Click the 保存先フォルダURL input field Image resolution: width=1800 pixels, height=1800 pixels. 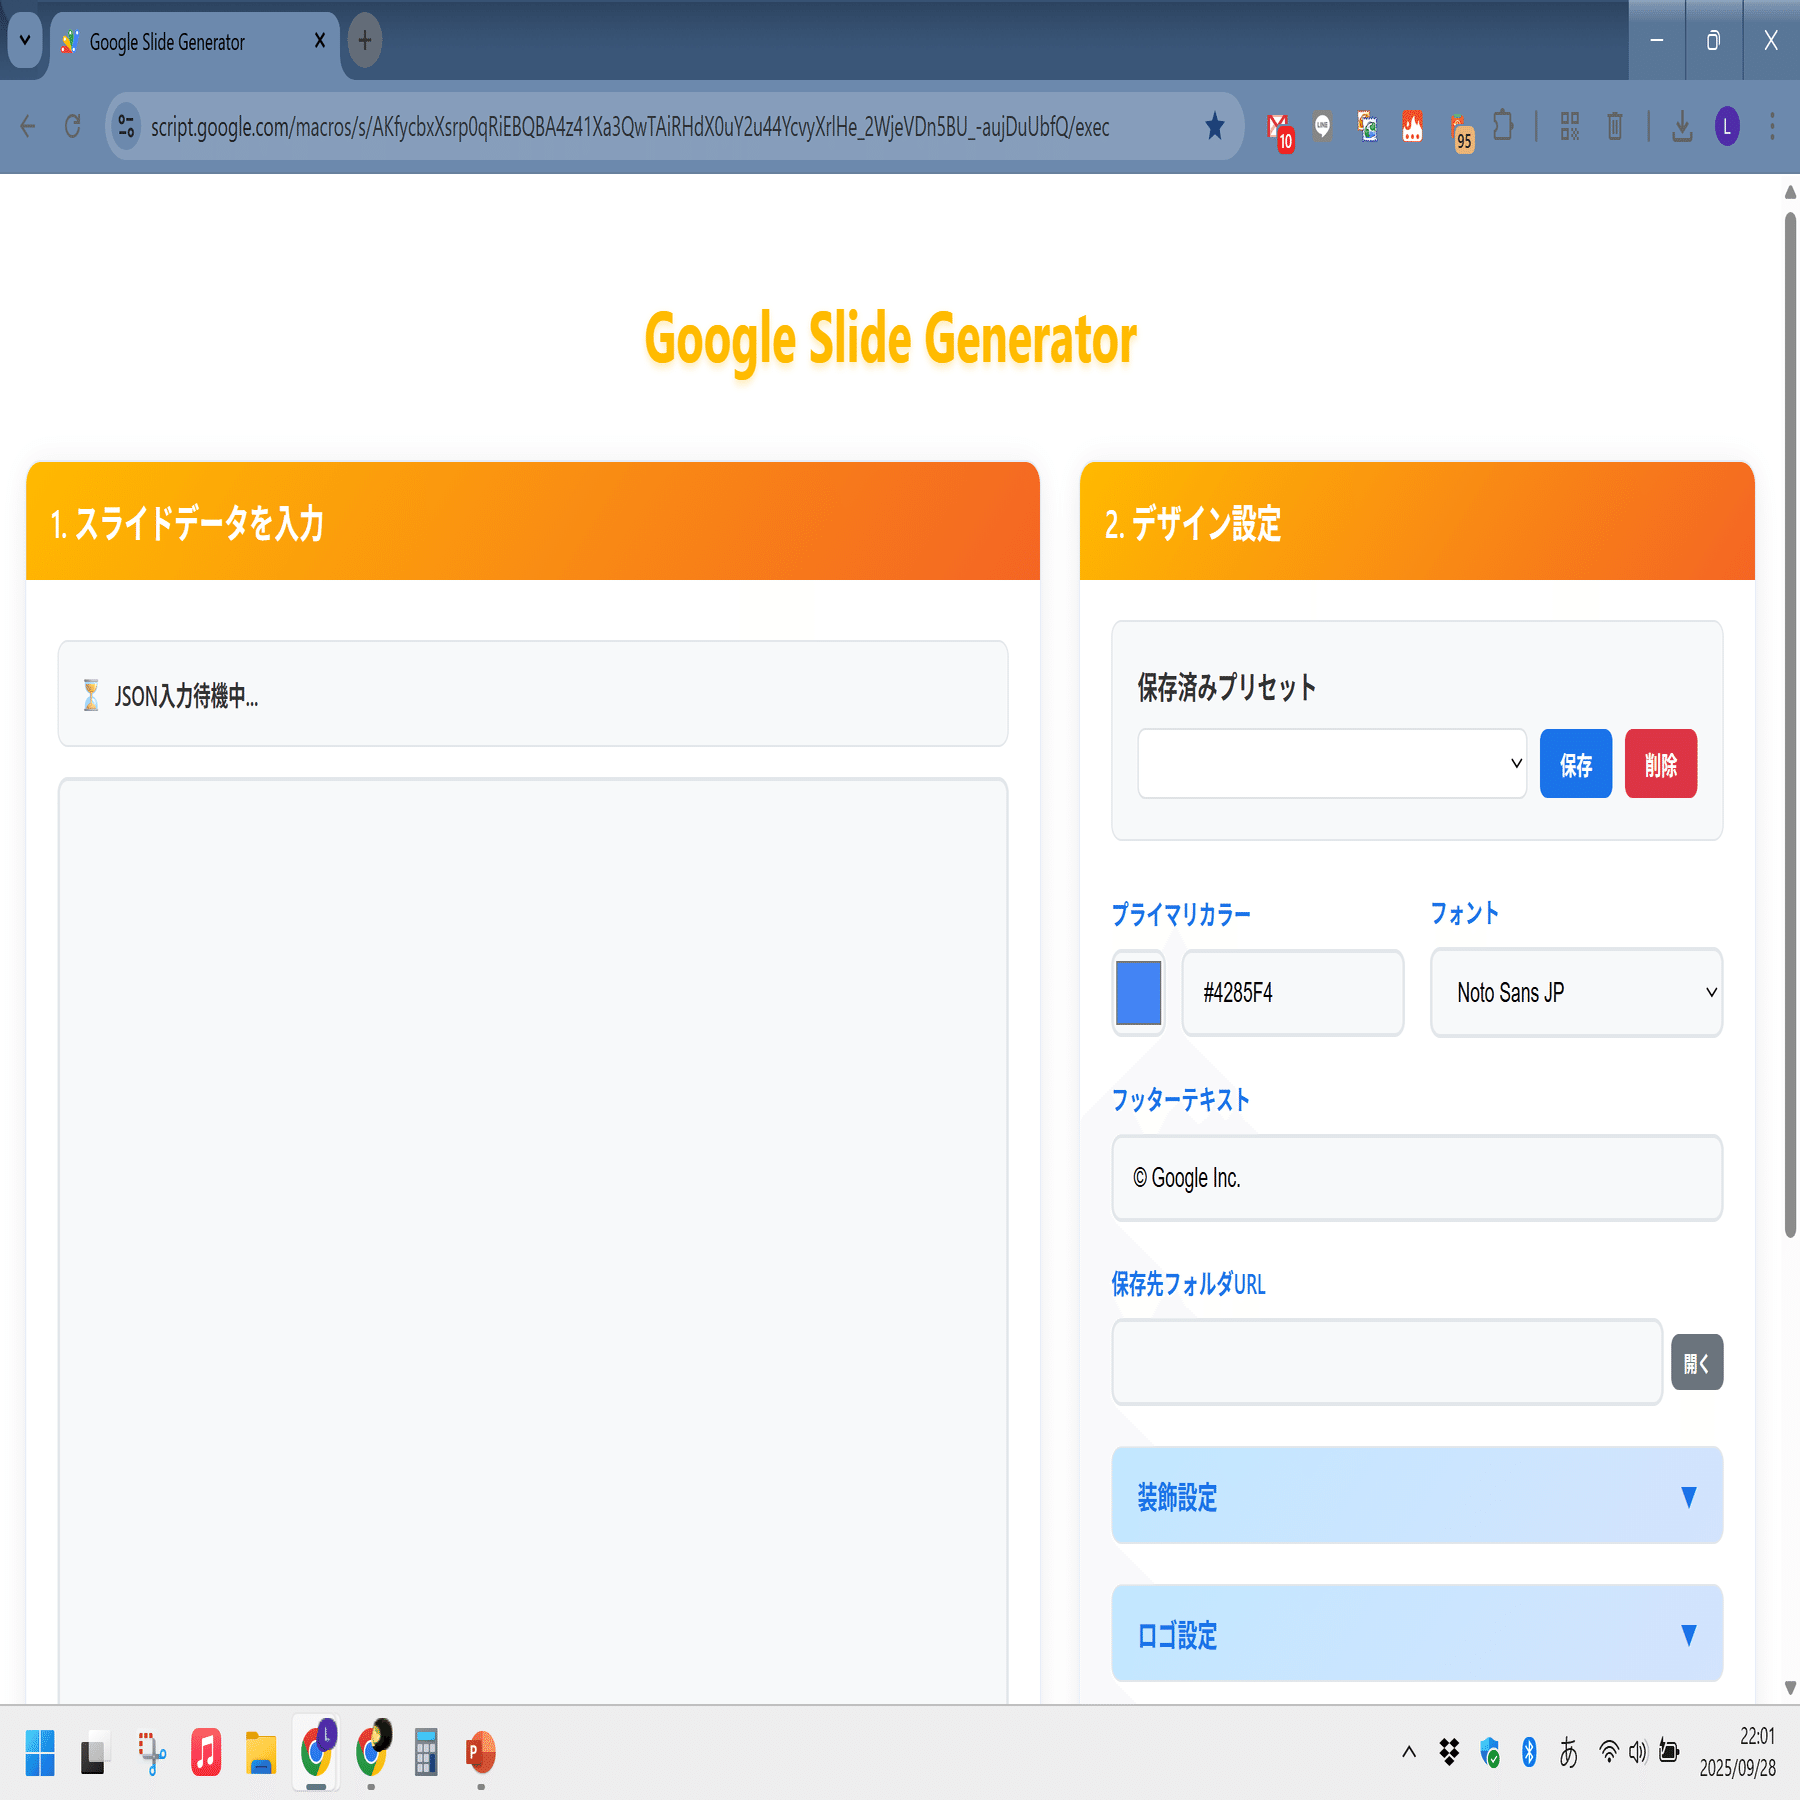(x=1387, y=1362)
